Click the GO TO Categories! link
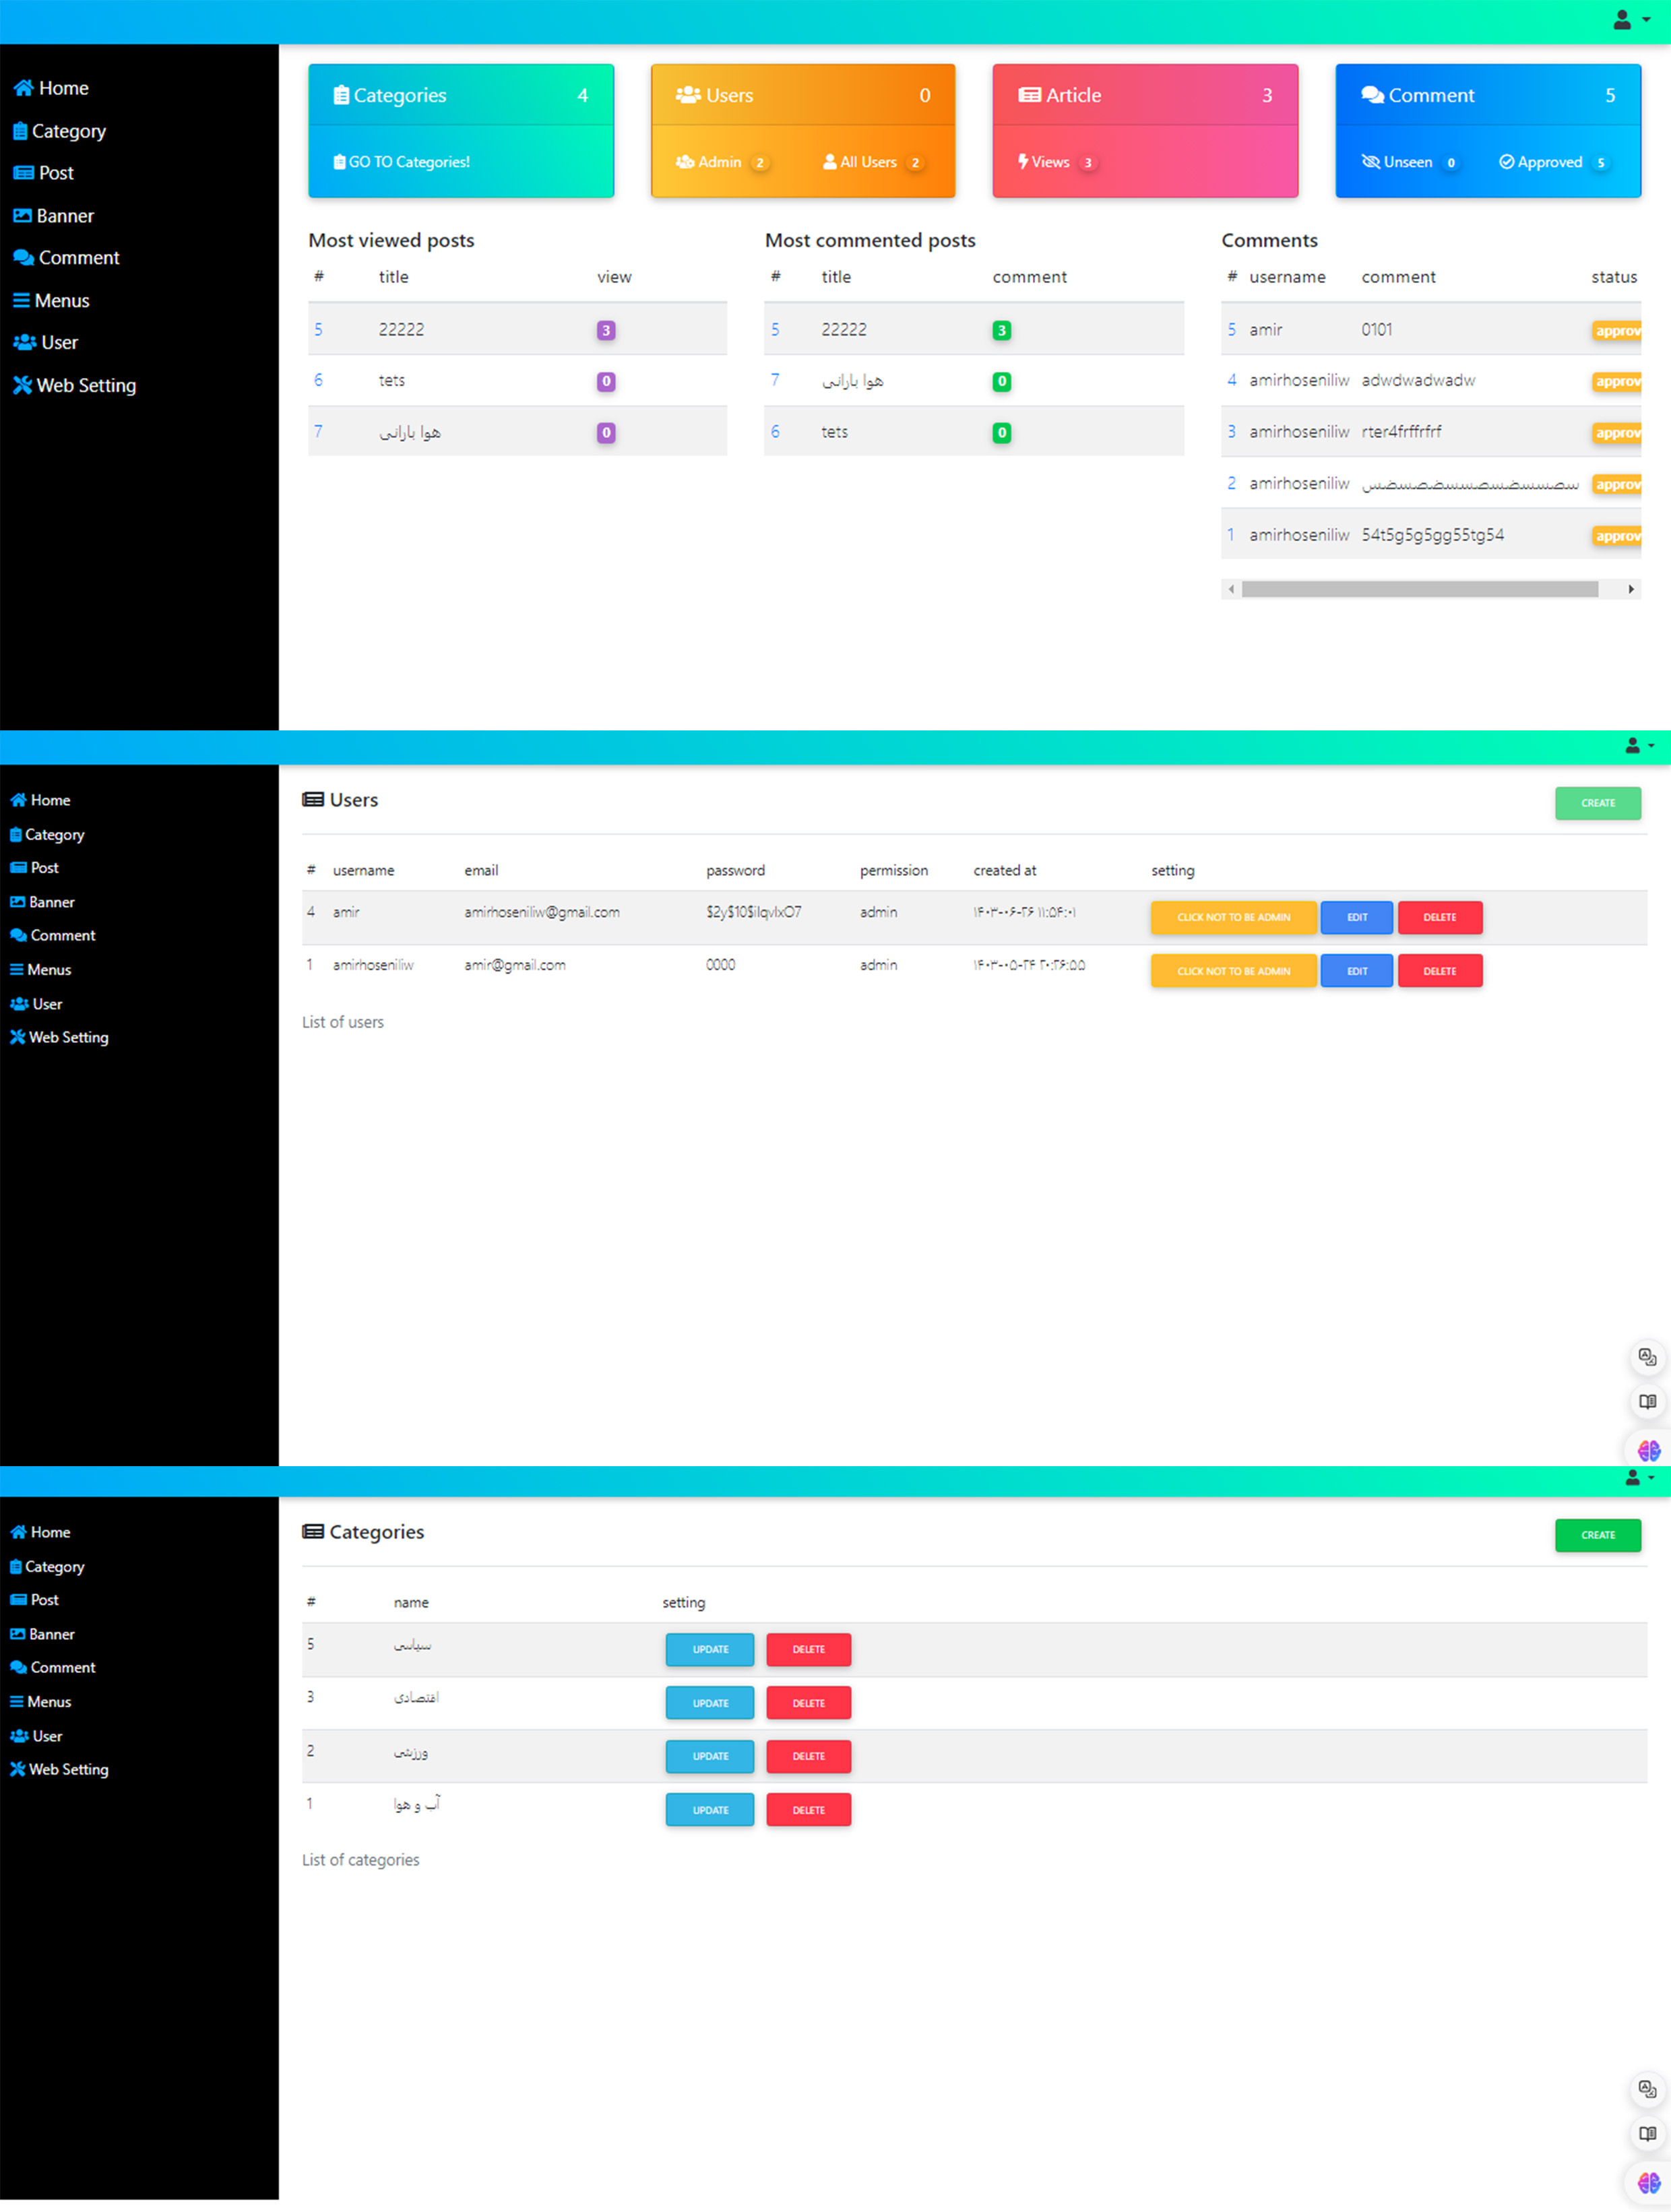The height and width of the screenshot is (2212, 1671). pyautogui.click(x=401, y=162)
